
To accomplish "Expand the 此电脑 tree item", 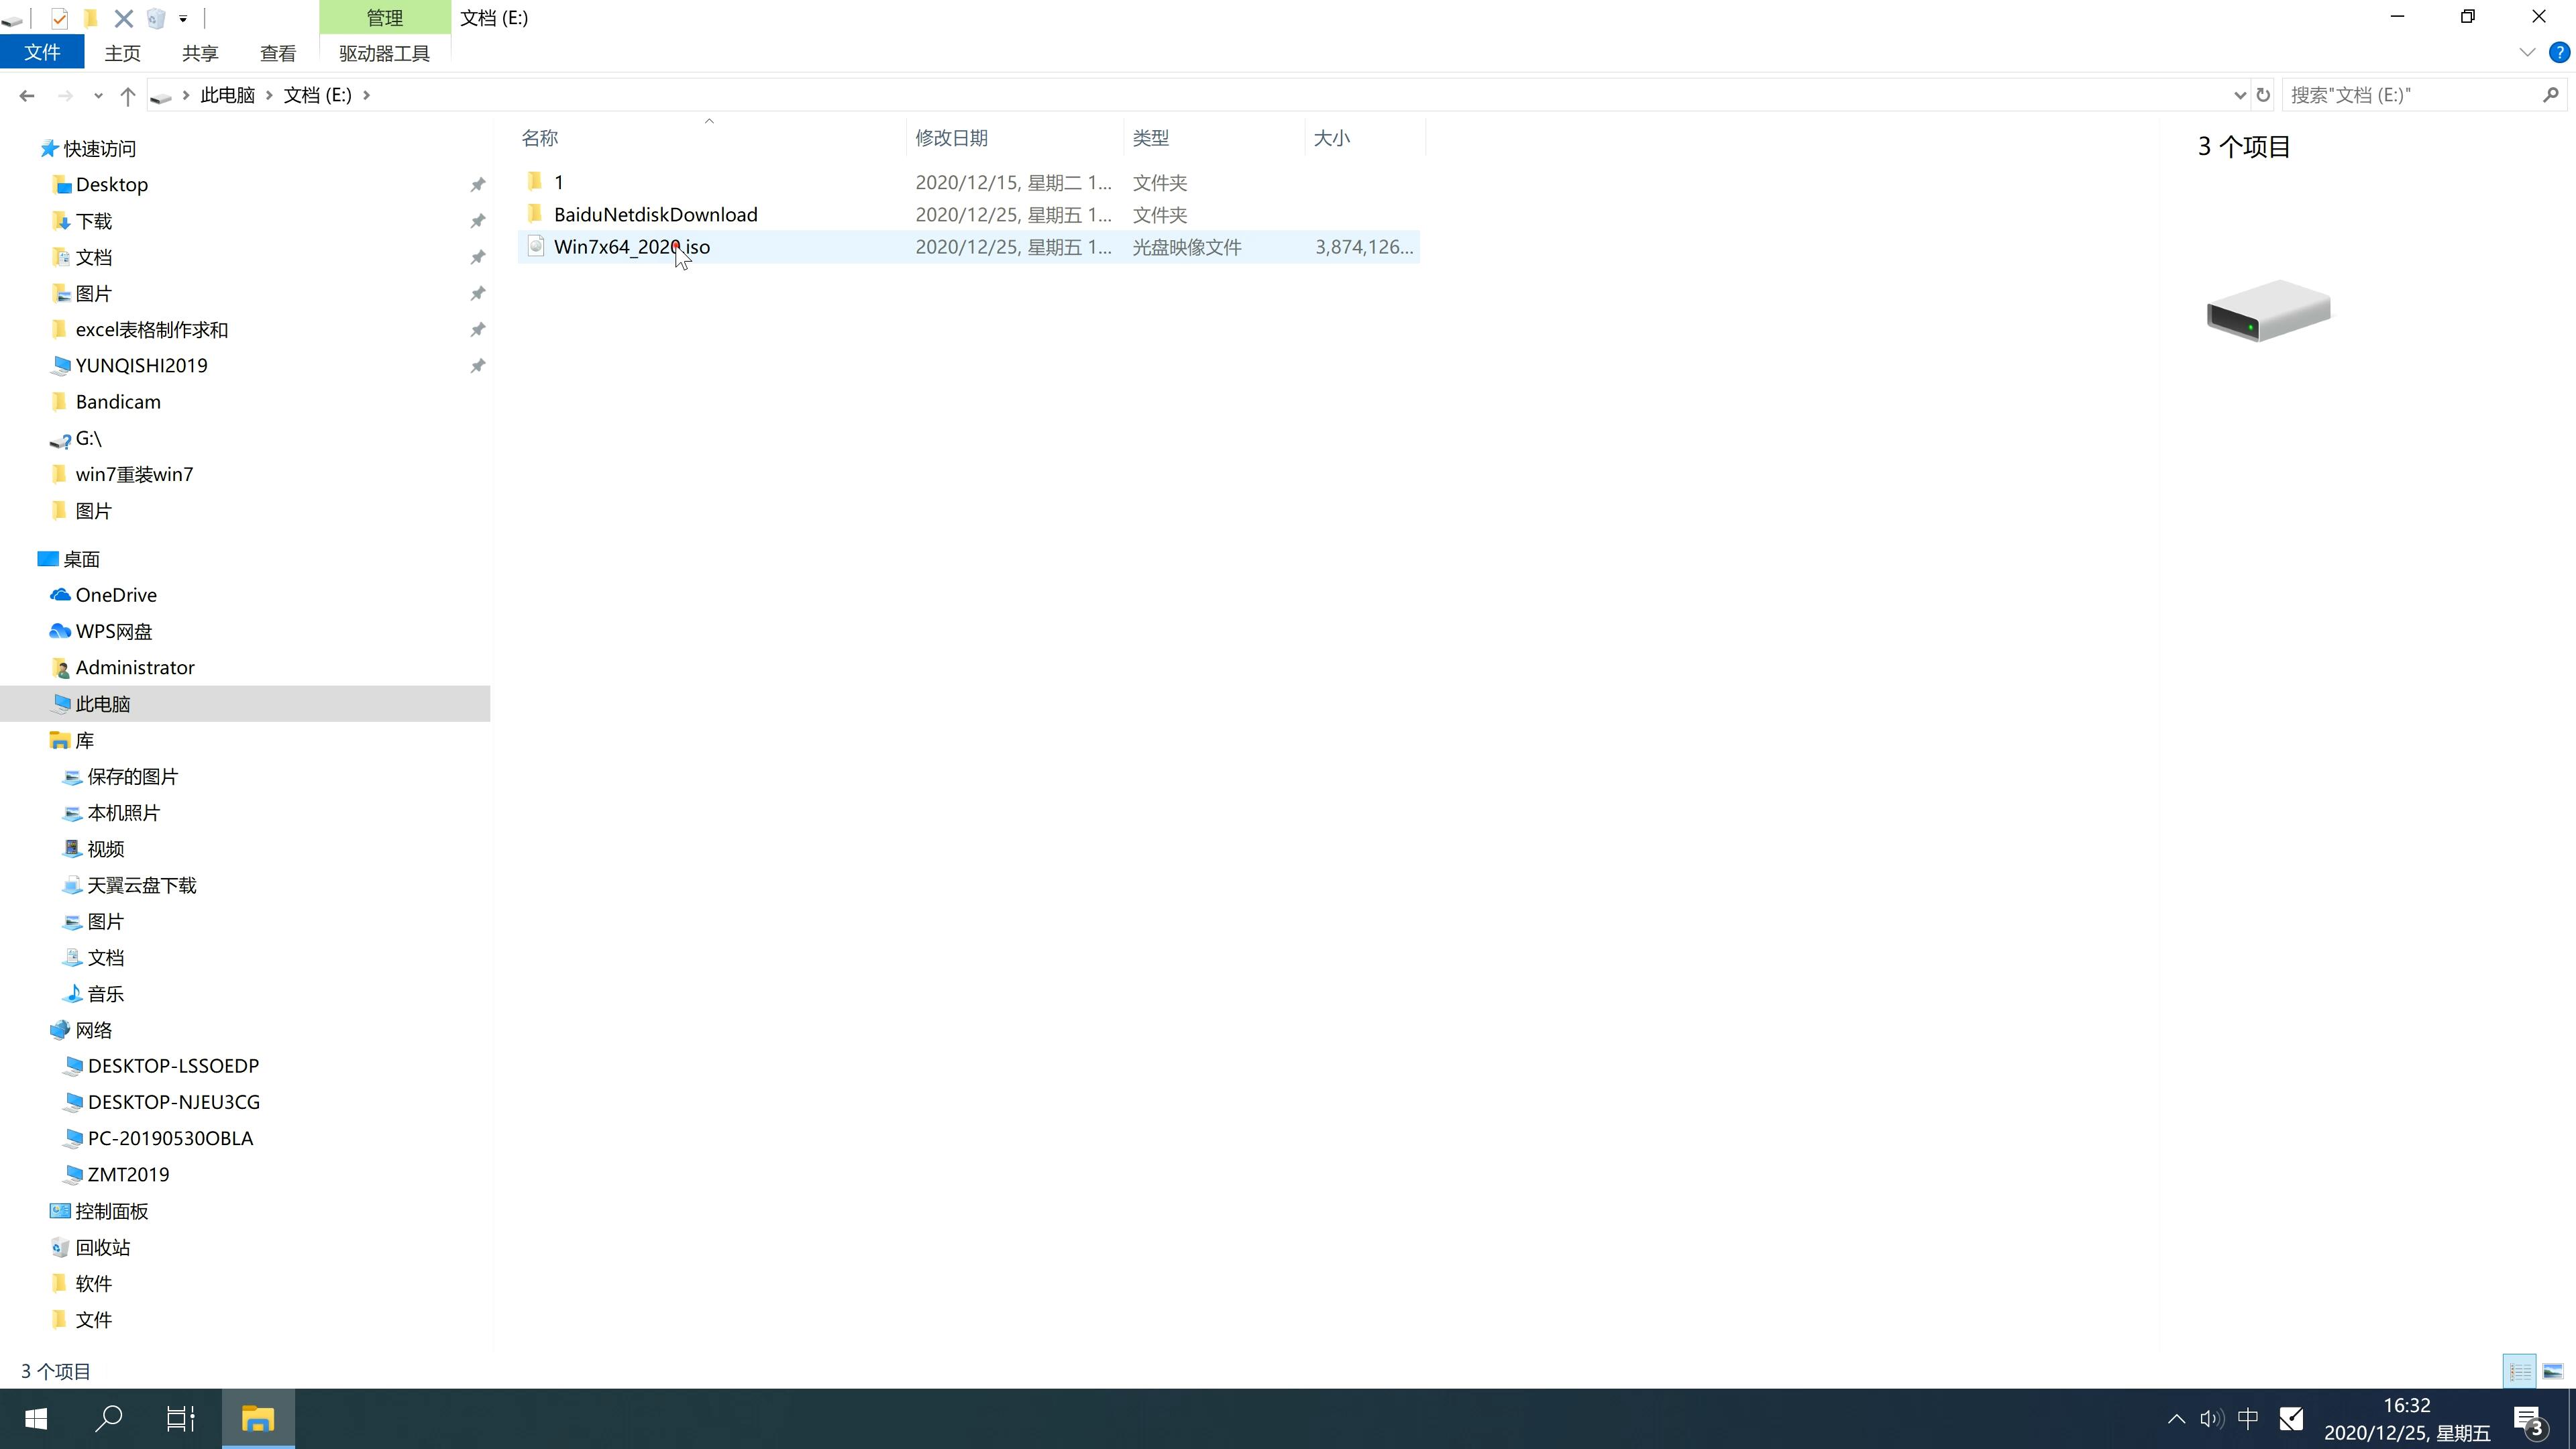I will coord(36,702).
